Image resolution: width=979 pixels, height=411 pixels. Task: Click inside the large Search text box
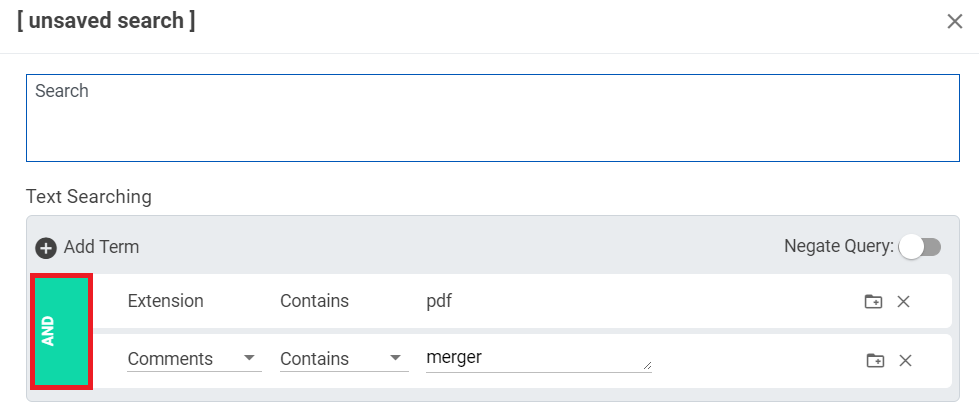pyautogui.click(x=493, y=118)
